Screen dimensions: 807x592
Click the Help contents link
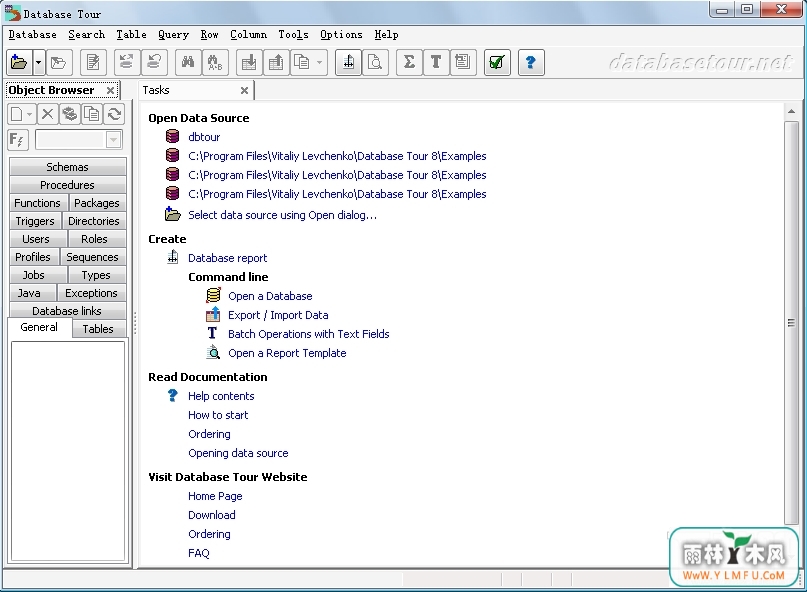(x=221, y=396)
